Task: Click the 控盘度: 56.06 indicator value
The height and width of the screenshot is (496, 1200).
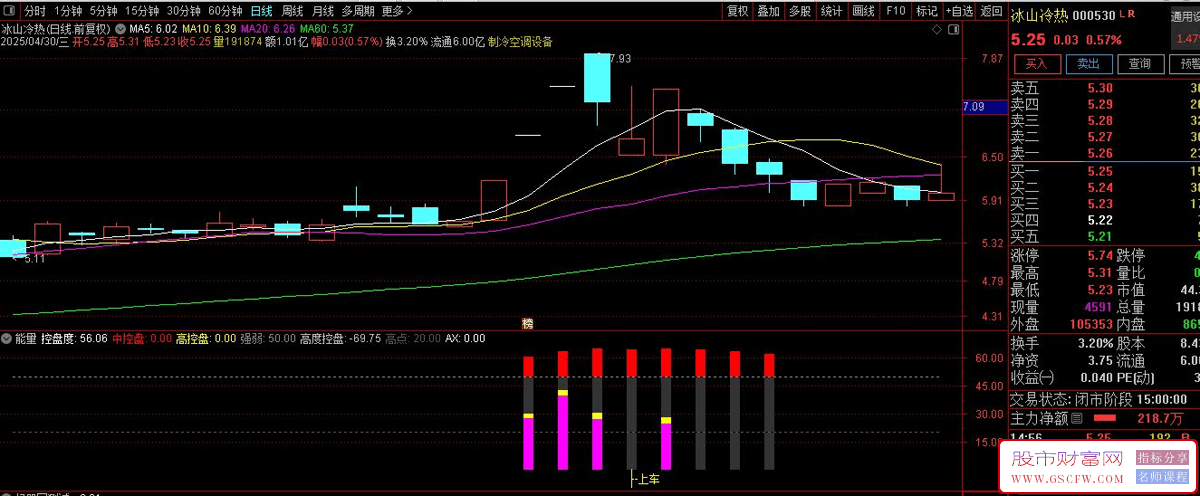Action: (74, 338)
